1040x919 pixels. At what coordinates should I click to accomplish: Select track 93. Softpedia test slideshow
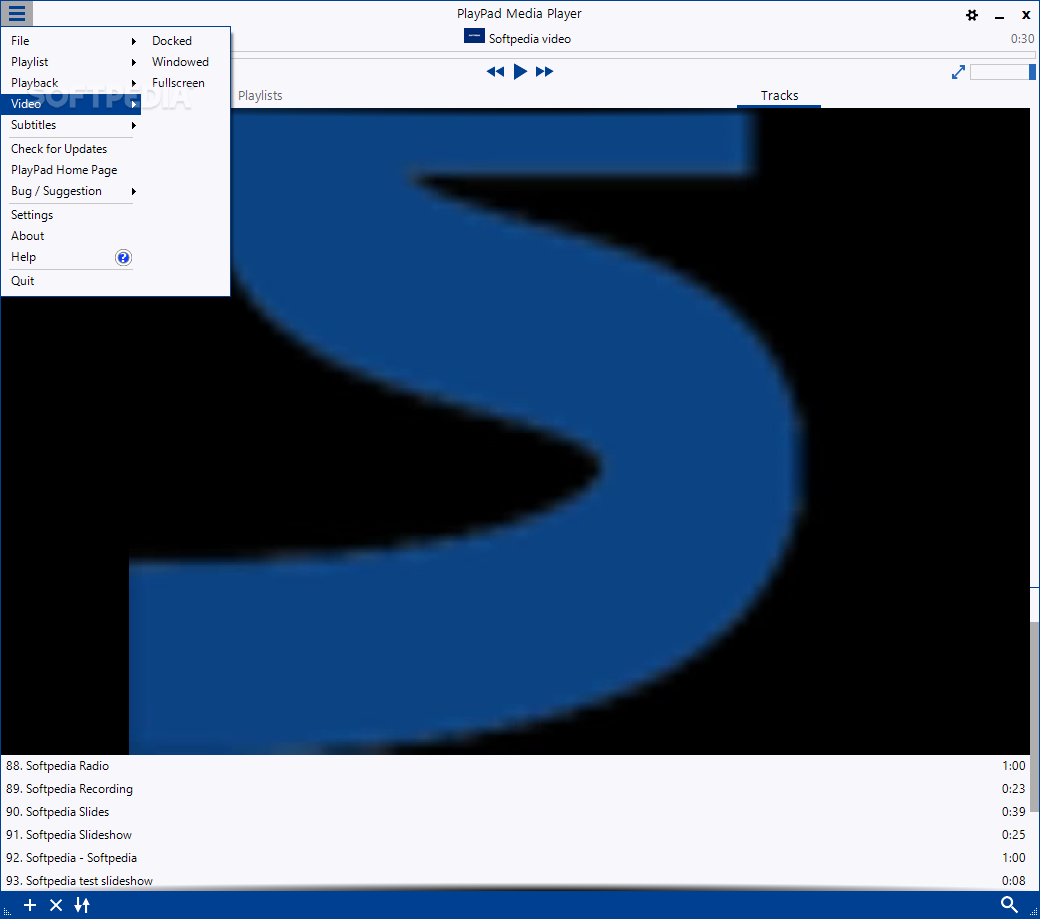(515, 881)
